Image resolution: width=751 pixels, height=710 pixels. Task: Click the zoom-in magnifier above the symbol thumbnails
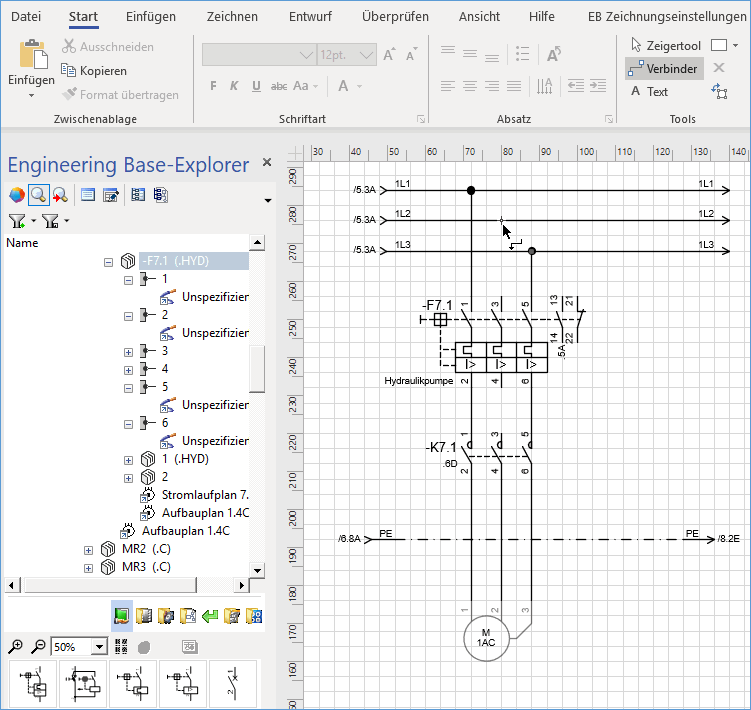point(15,646)
